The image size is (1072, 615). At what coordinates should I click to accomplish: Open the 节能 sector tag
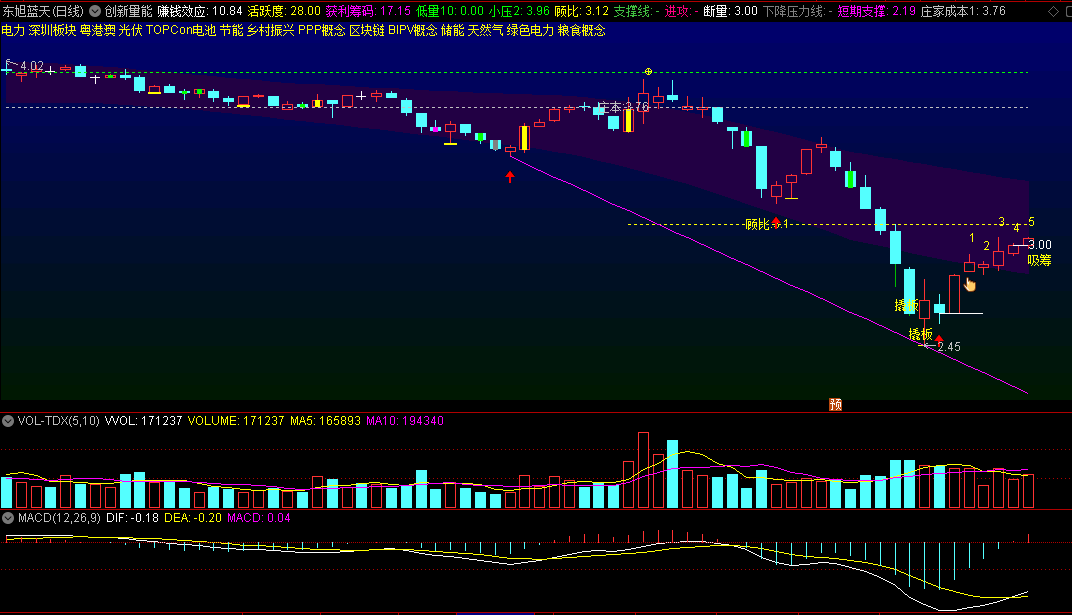point(231,30)
